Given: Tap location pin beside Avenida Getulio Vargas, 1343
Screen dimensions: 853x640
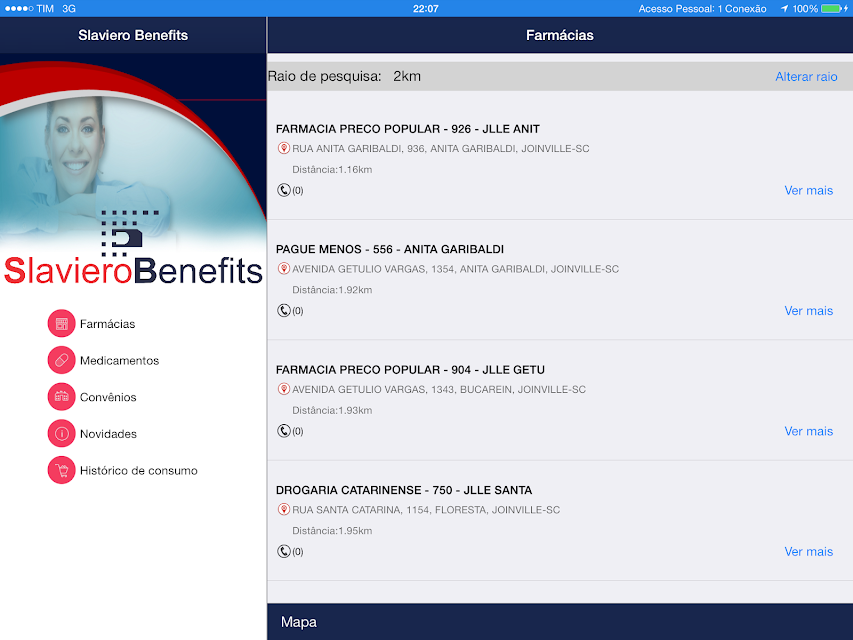Looking at the screenshot, I should 283,389.
